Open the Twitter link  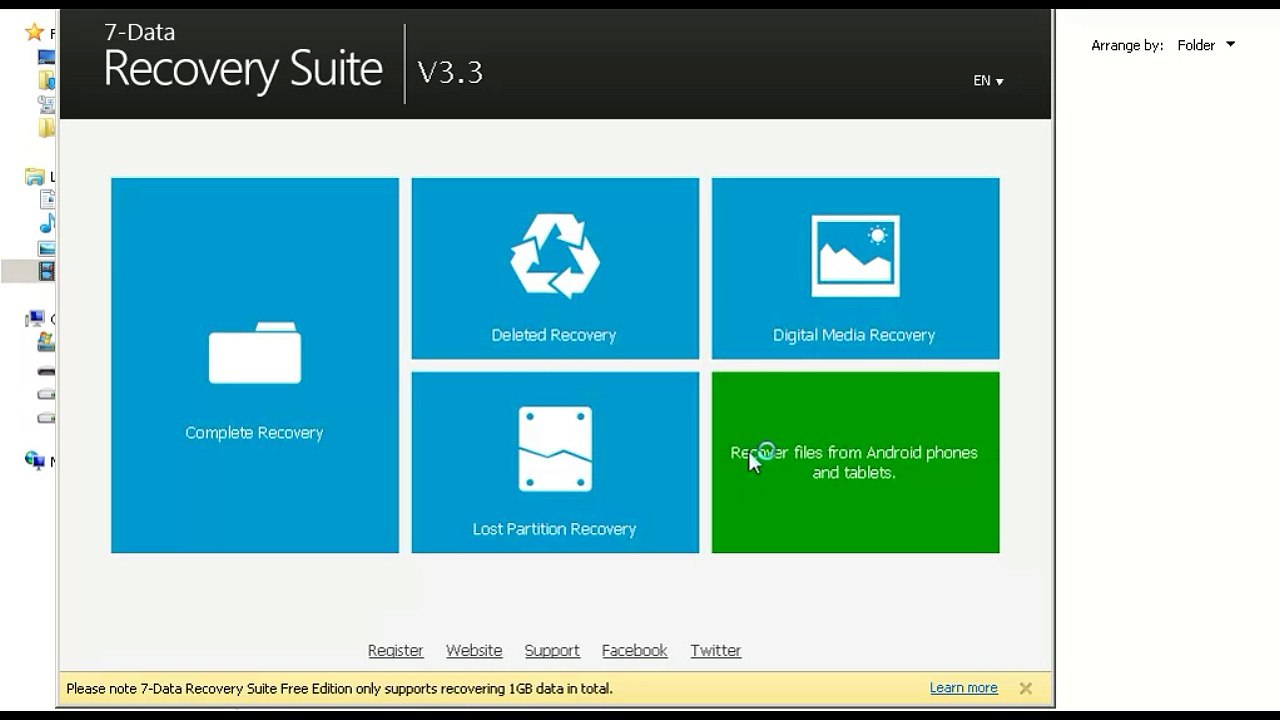715,650
